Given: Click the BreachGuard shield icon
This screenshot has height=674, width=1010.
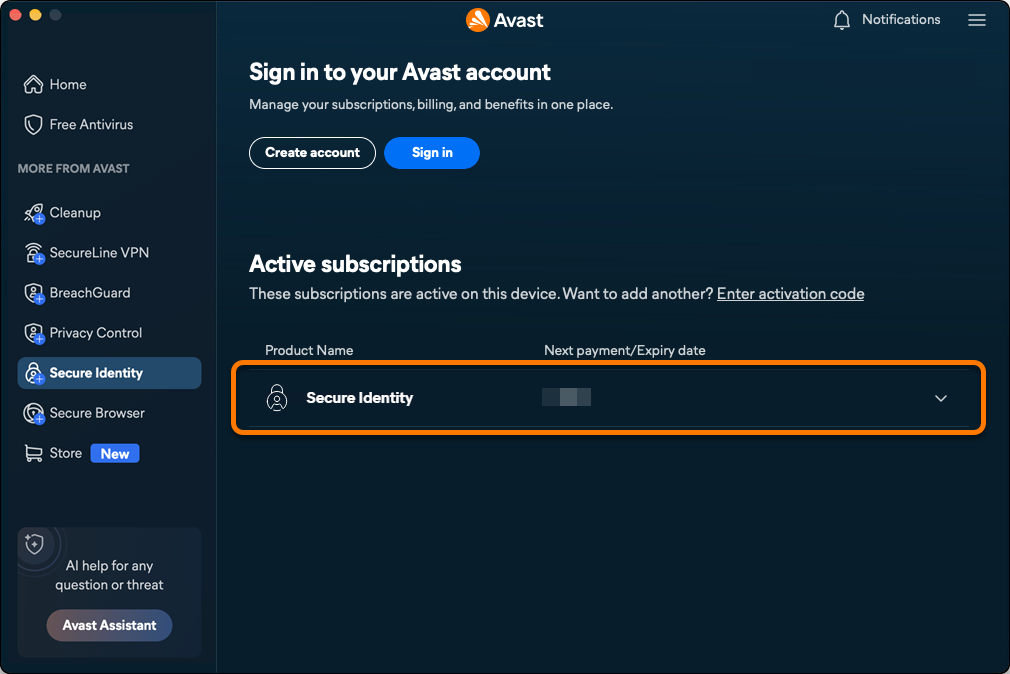Looking at the screenshot, I should point(33,293).
